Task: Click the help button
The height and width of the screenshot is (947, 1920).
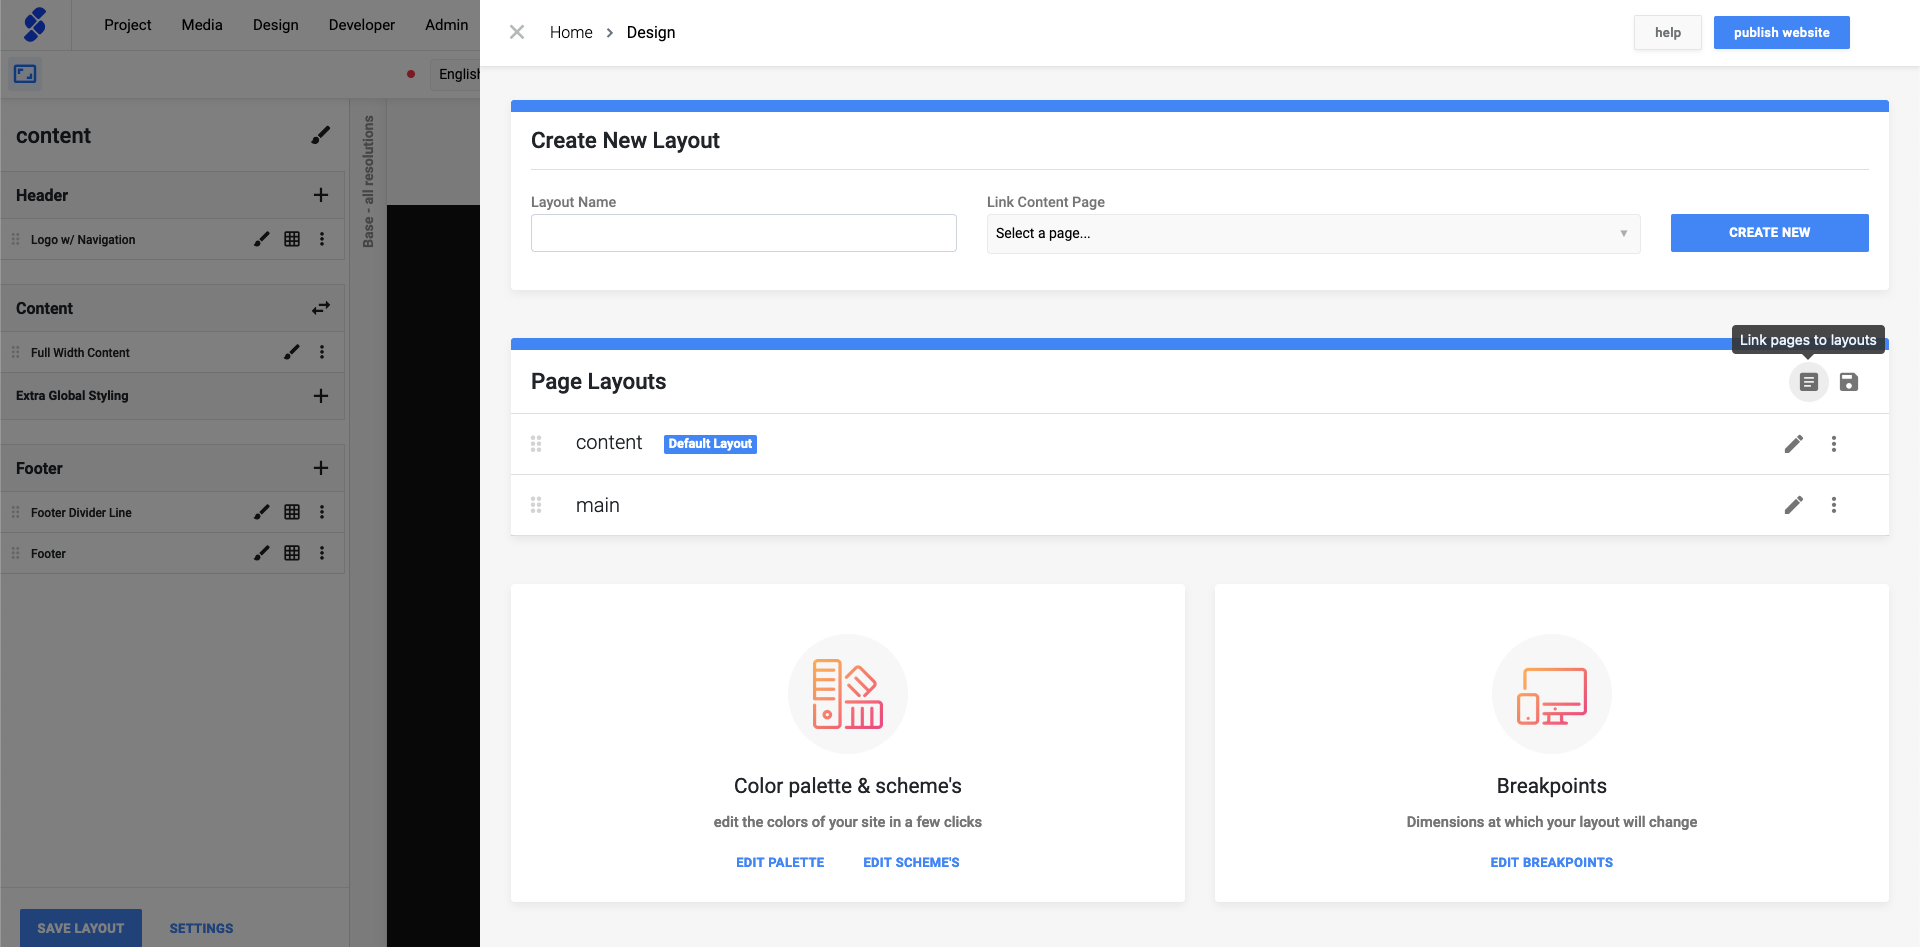Action: coord(1668,32)
